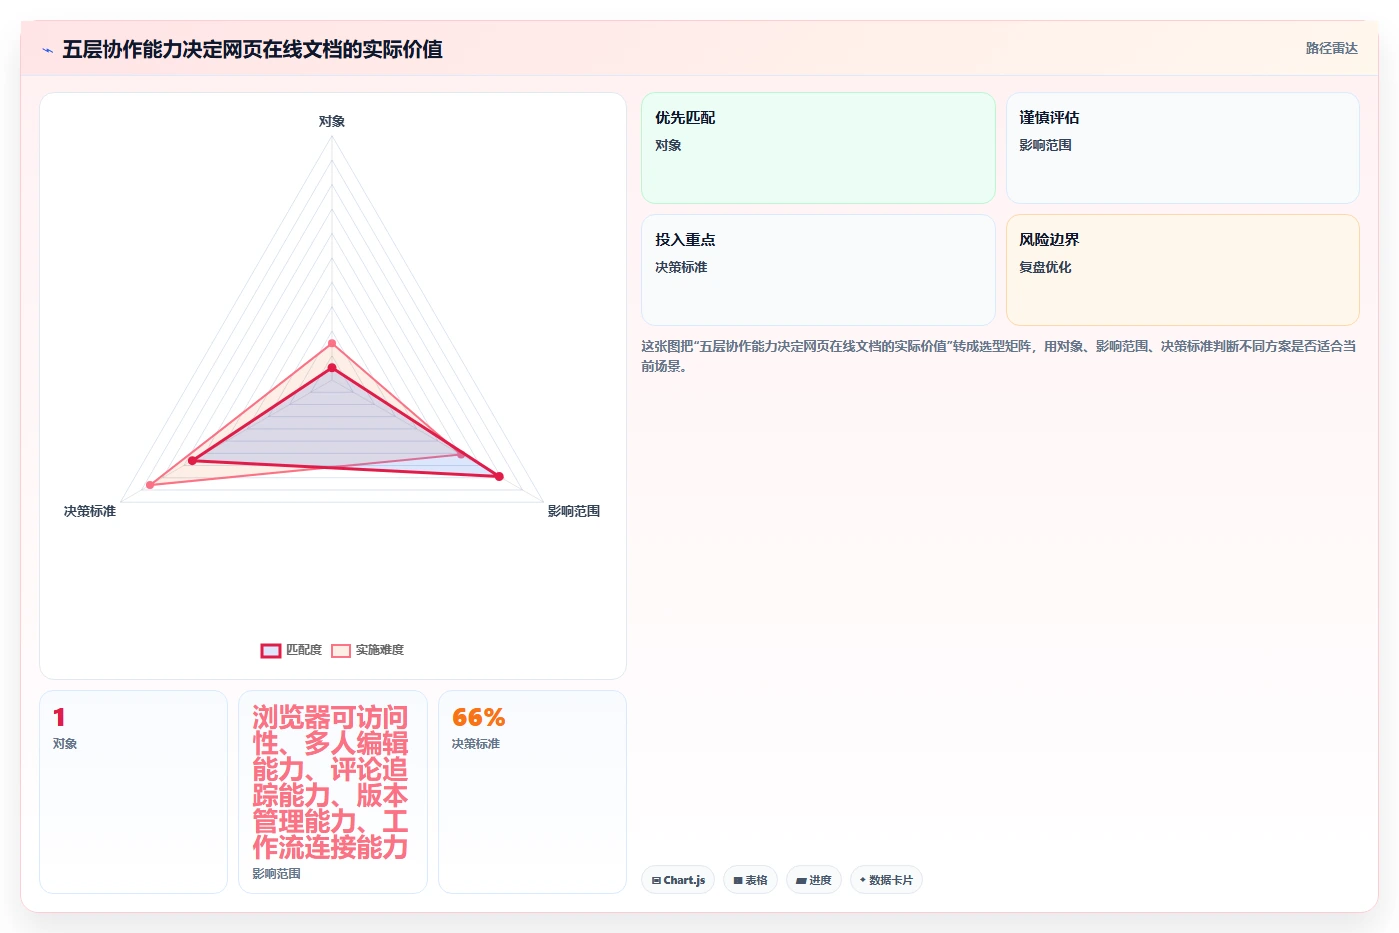Click the radar axis label 对象
The width and height of the screenshot is (1399, 933).
pos(332,121)
